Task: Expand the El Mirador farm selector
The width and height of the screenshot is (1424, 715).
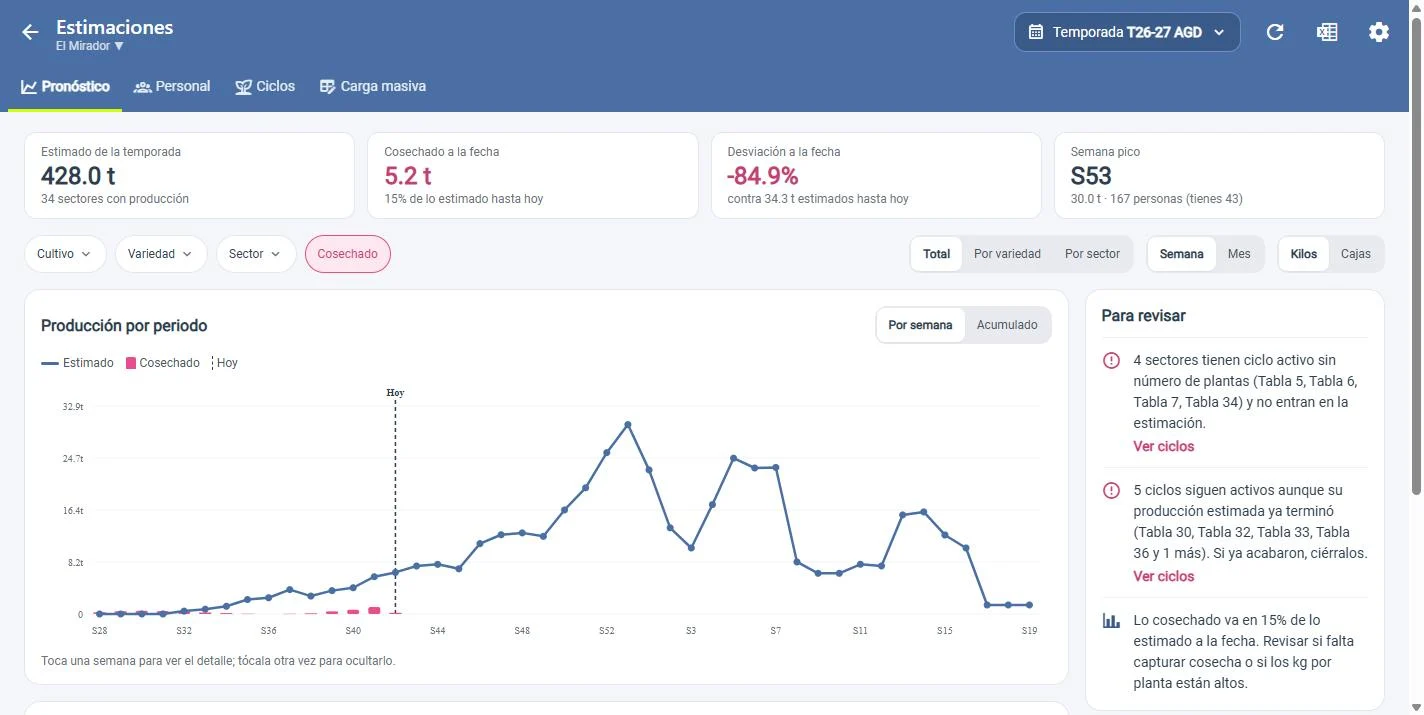Action: 90,46
